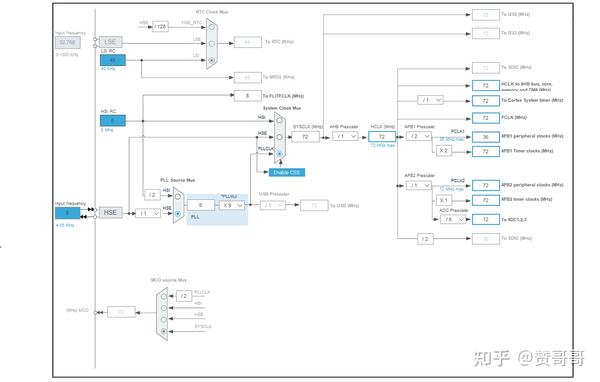Select HSI in the PLL Source Mux
600x382 pixels.
pos(178,196)
